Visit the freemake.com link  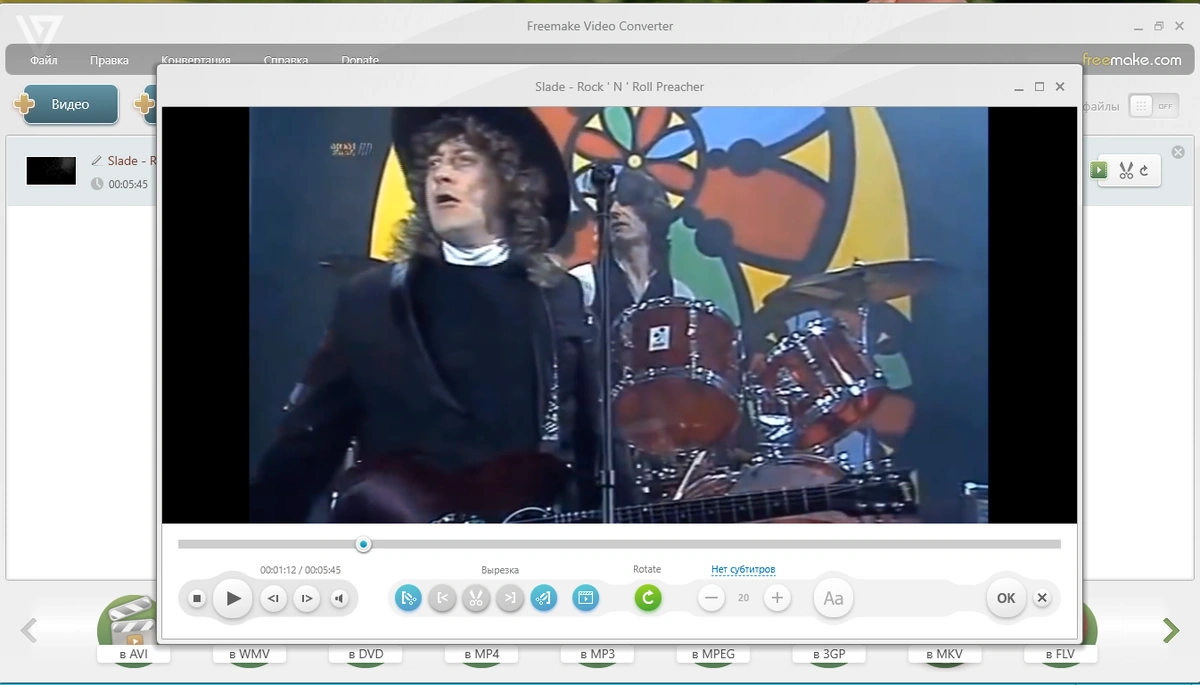coord(1132,60)
